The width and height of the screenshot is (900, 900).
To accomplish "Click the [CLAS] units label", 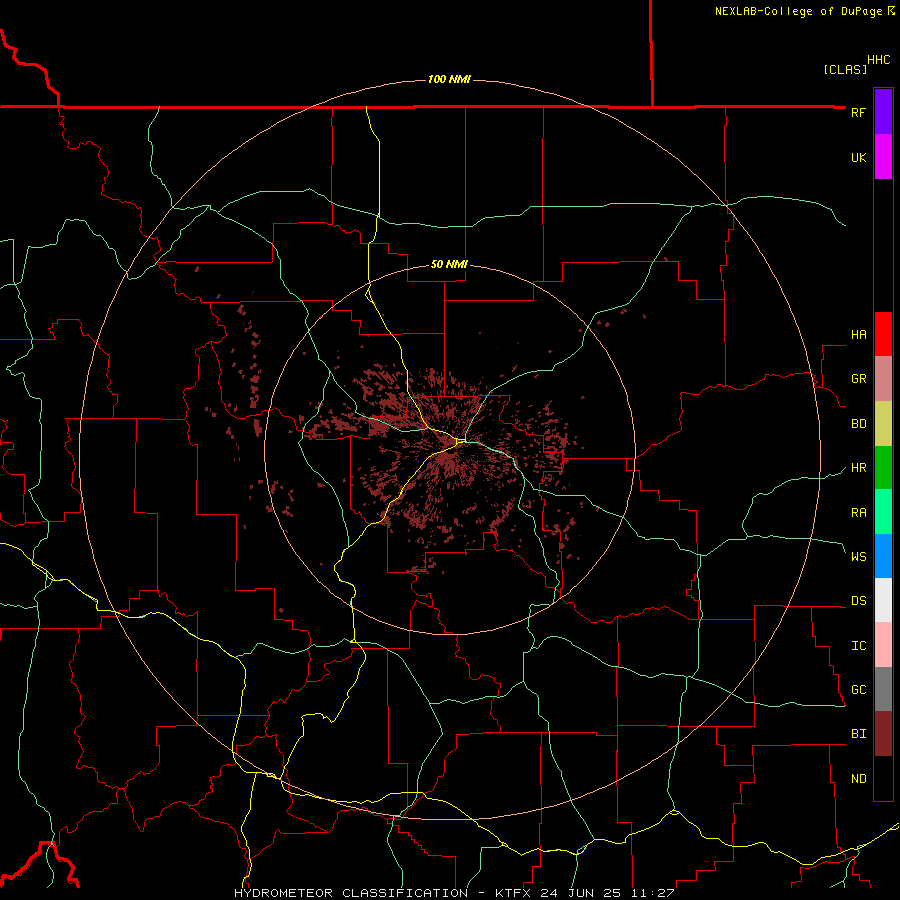I will point(845,69).
